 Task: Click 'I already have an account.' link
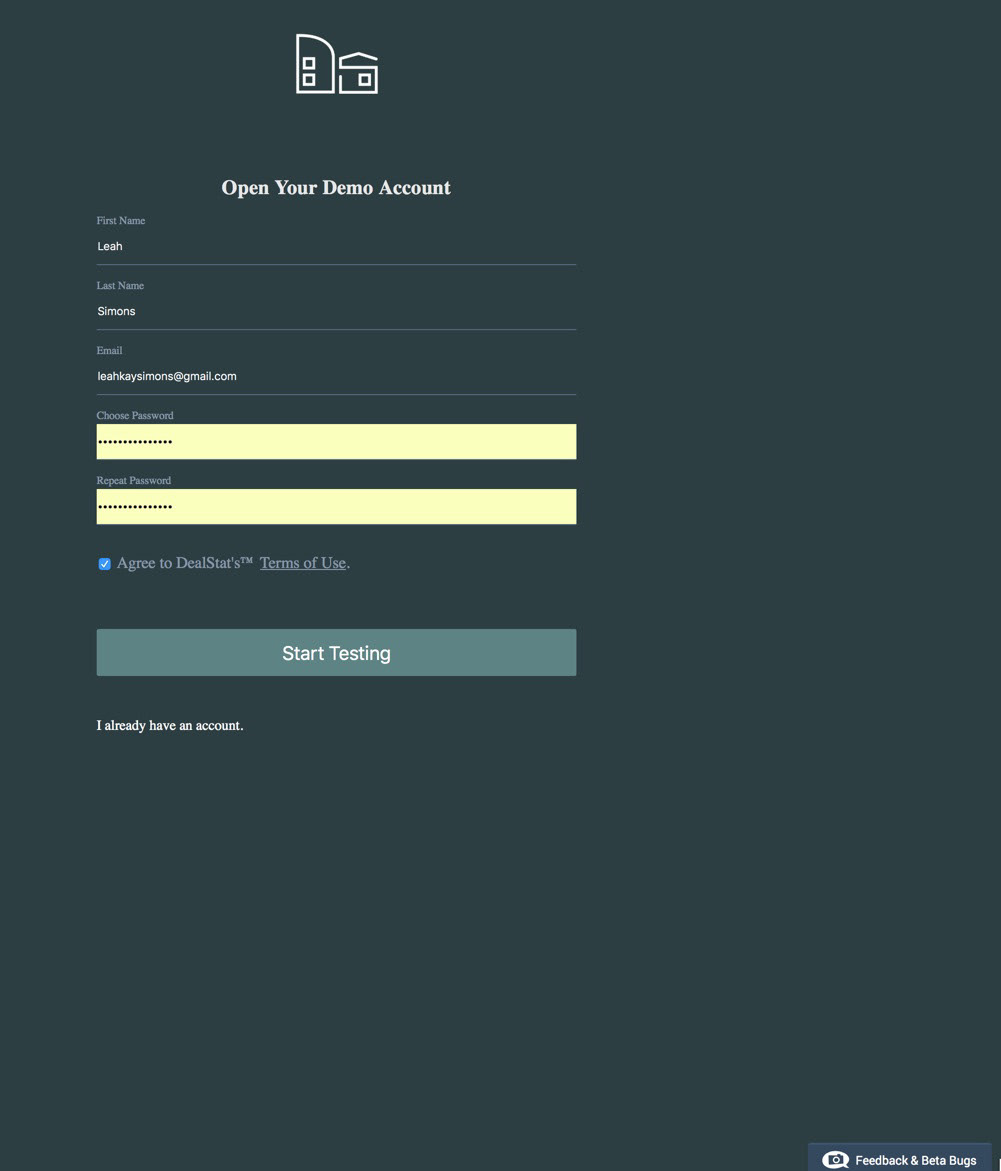click(x=170, y=726)
